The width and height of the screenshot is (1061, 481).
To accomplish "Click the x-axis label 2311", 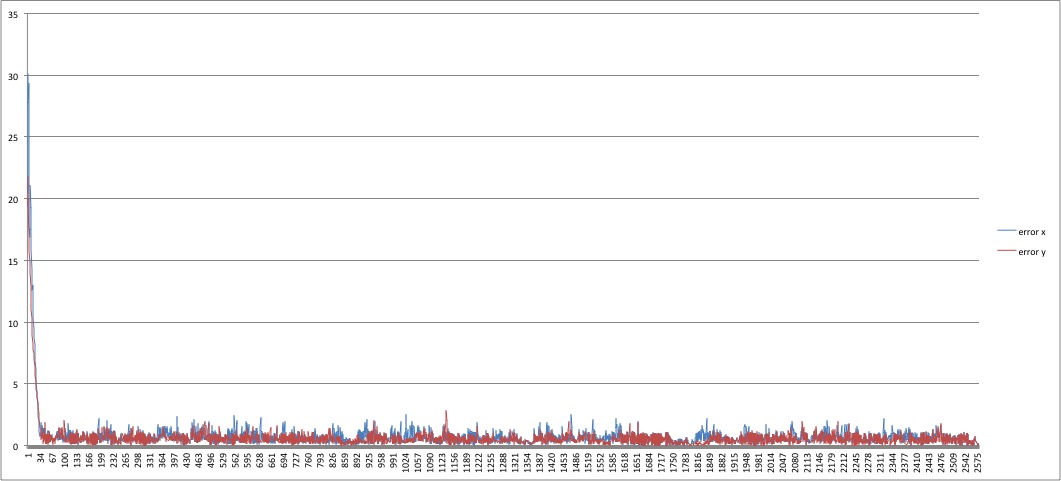I will pos(880,461).
